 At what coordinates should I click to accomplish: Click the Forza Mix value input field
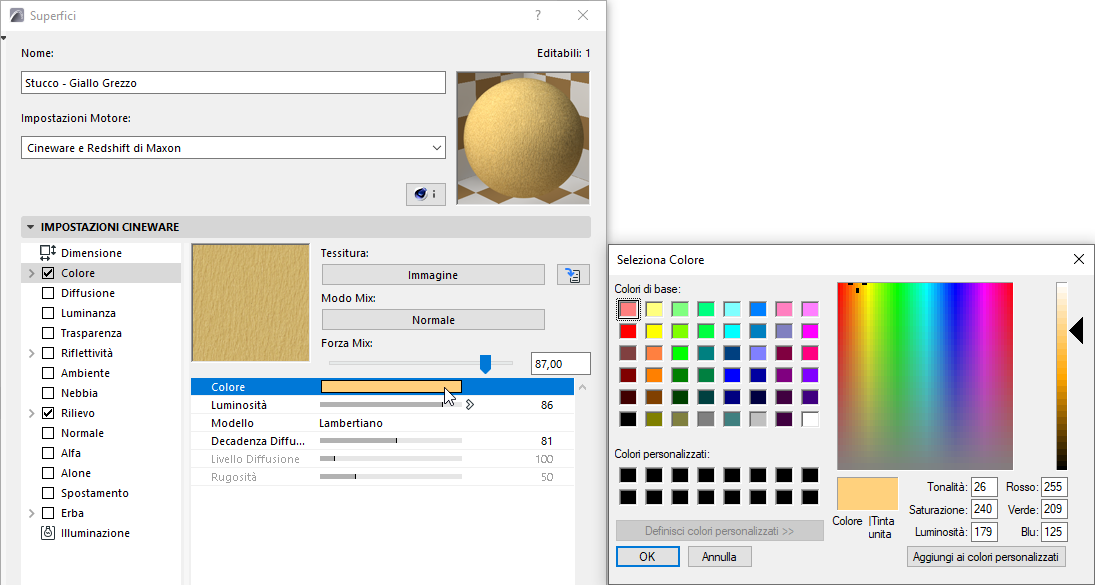pyautogui.click(x=560, y=363)
